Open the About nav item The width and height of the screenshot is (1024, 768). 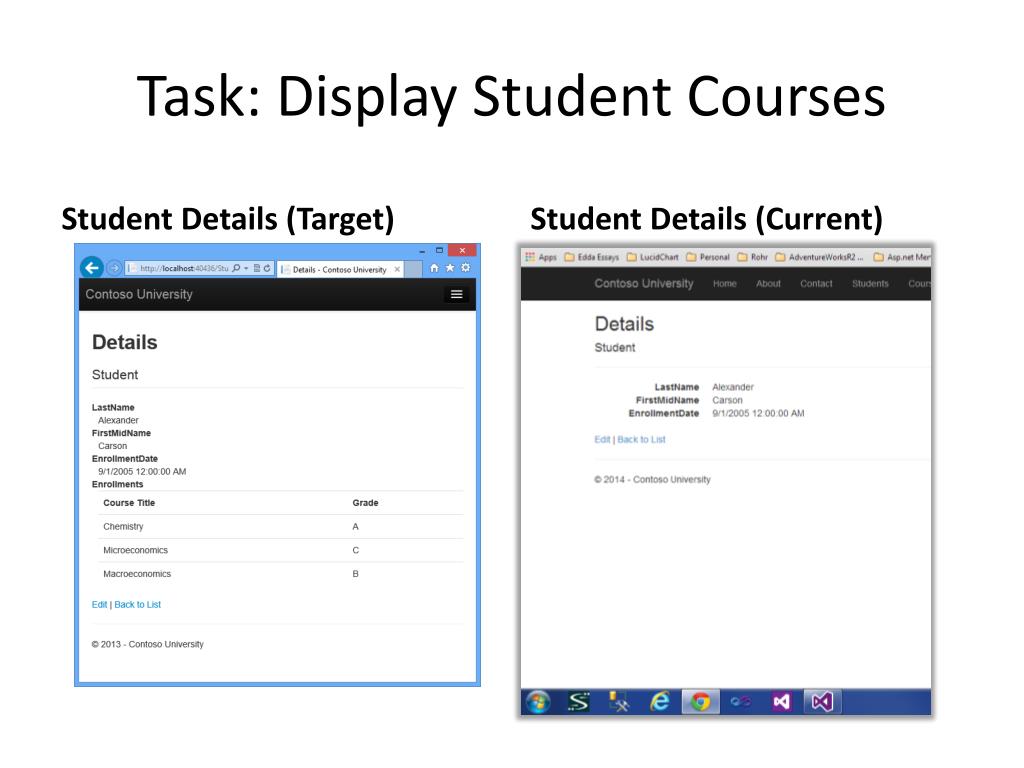[769, 283]
